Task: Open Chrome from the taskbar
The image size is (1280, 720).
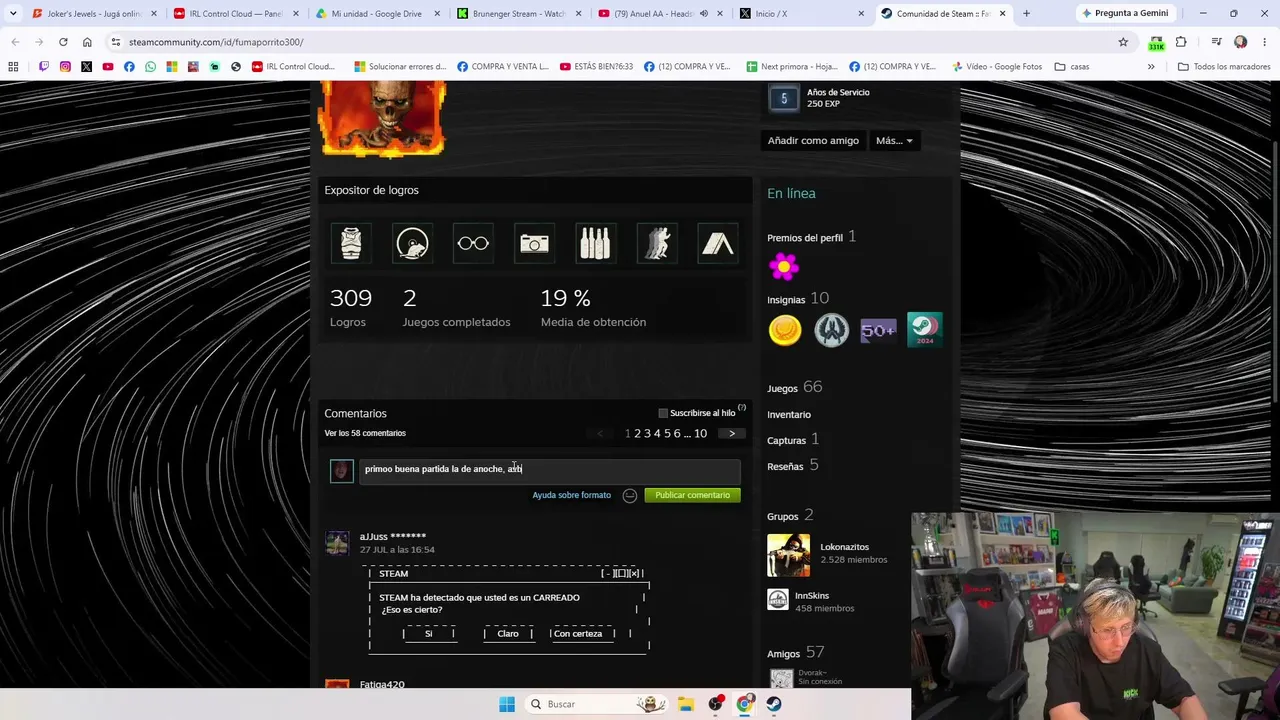Action: (745, 704)
